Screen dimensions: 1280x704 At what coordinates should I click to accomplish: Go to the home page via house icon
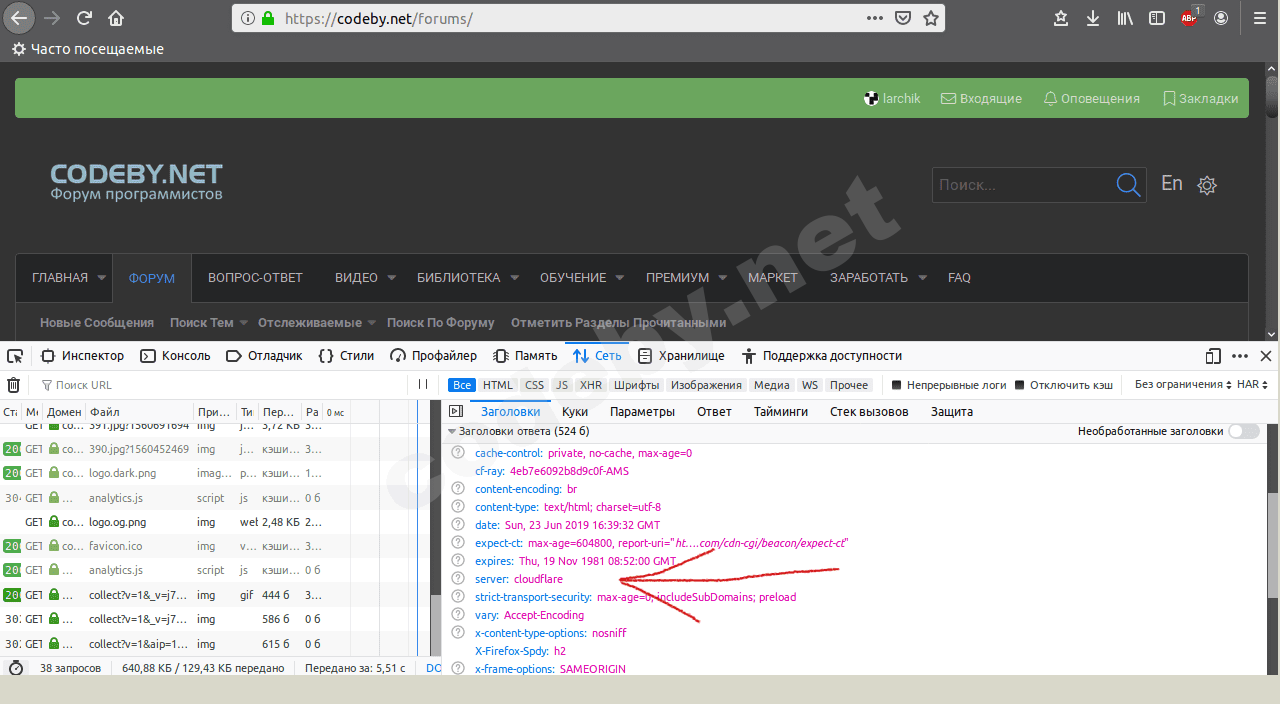[117, 18]
